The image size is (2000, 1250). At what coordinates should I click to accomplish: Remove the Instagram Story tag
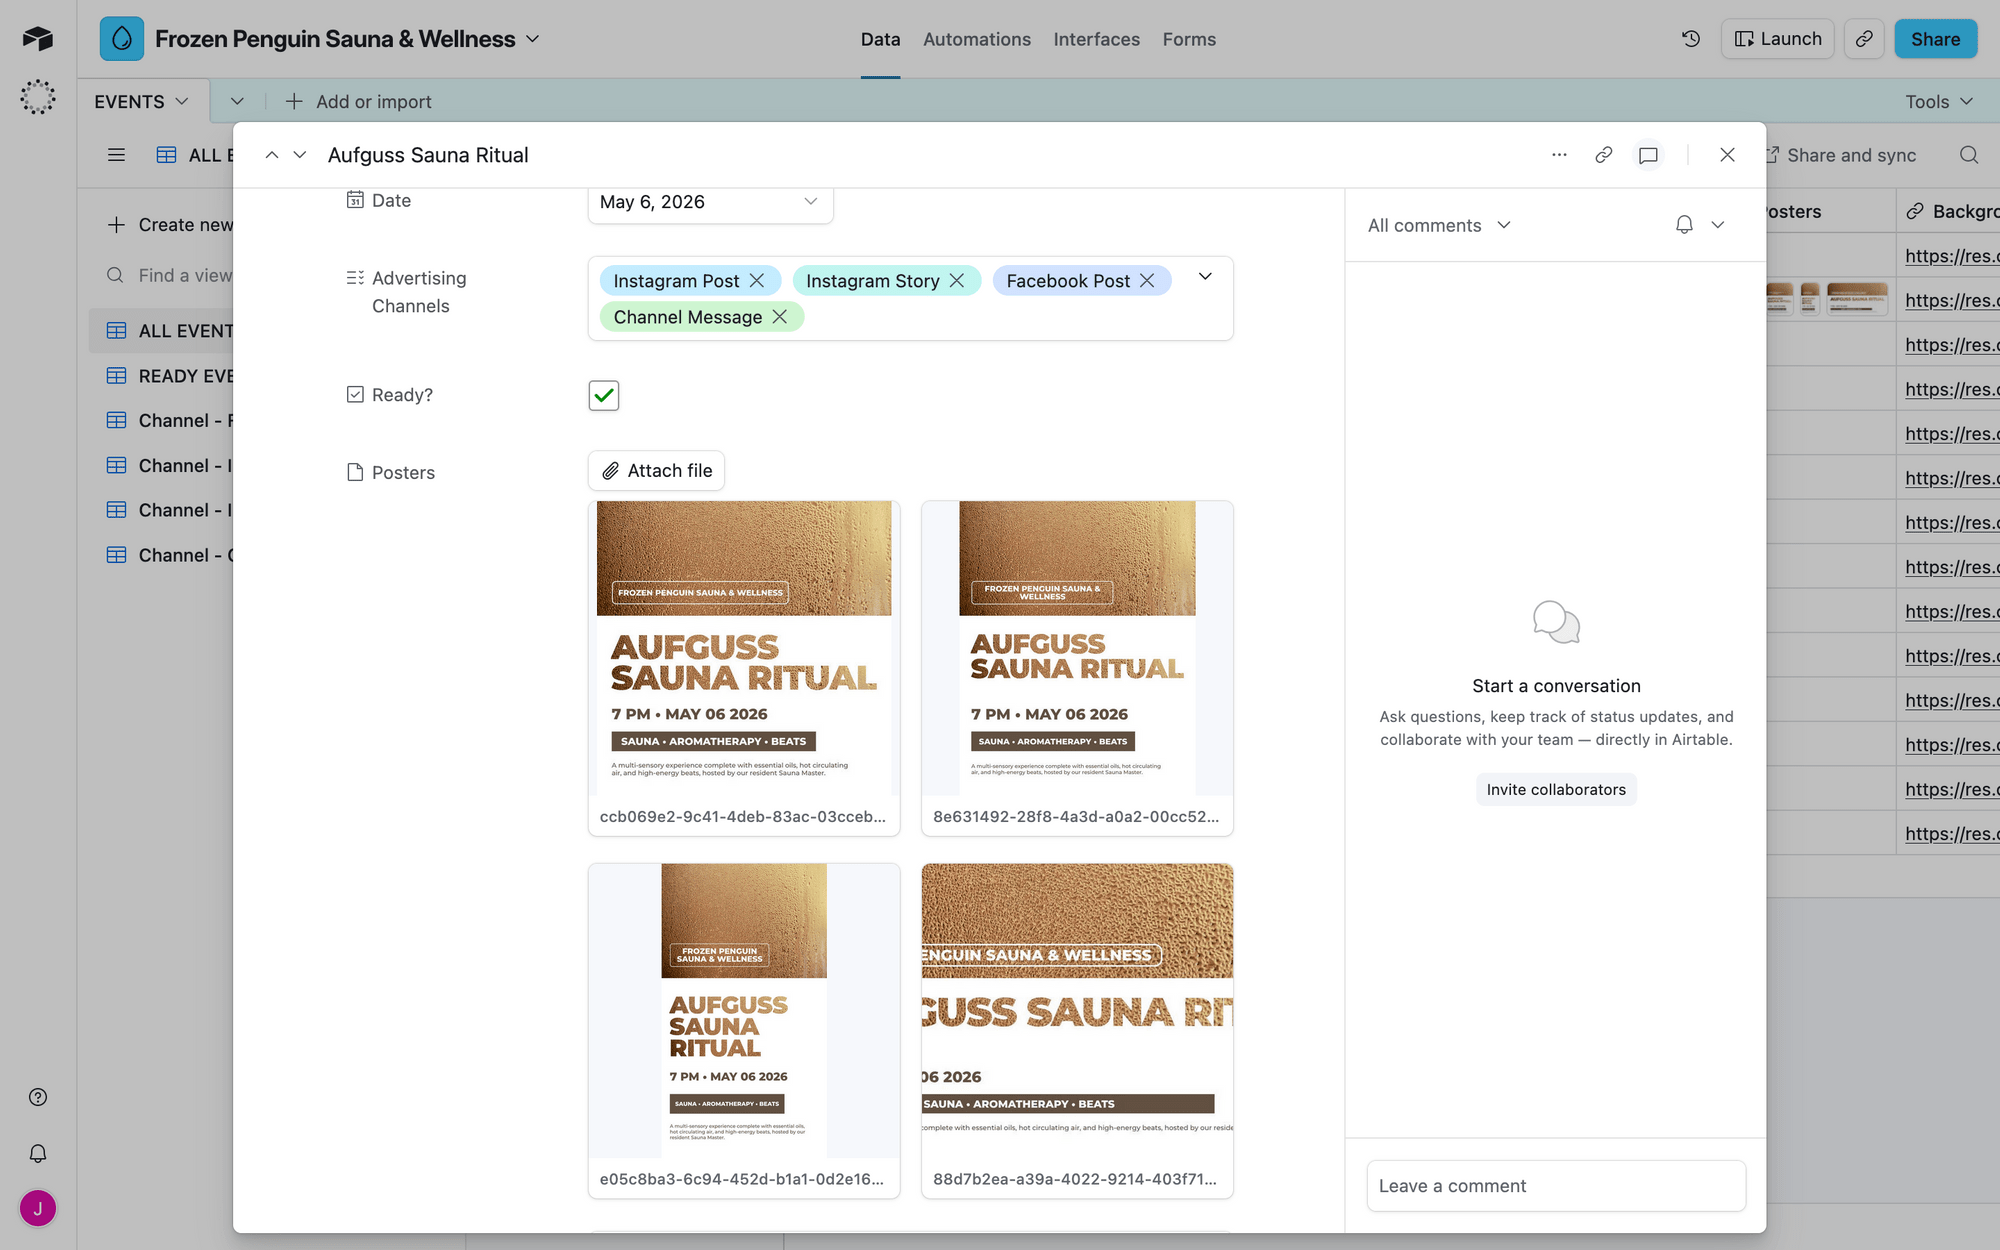[x=957, y=281]
